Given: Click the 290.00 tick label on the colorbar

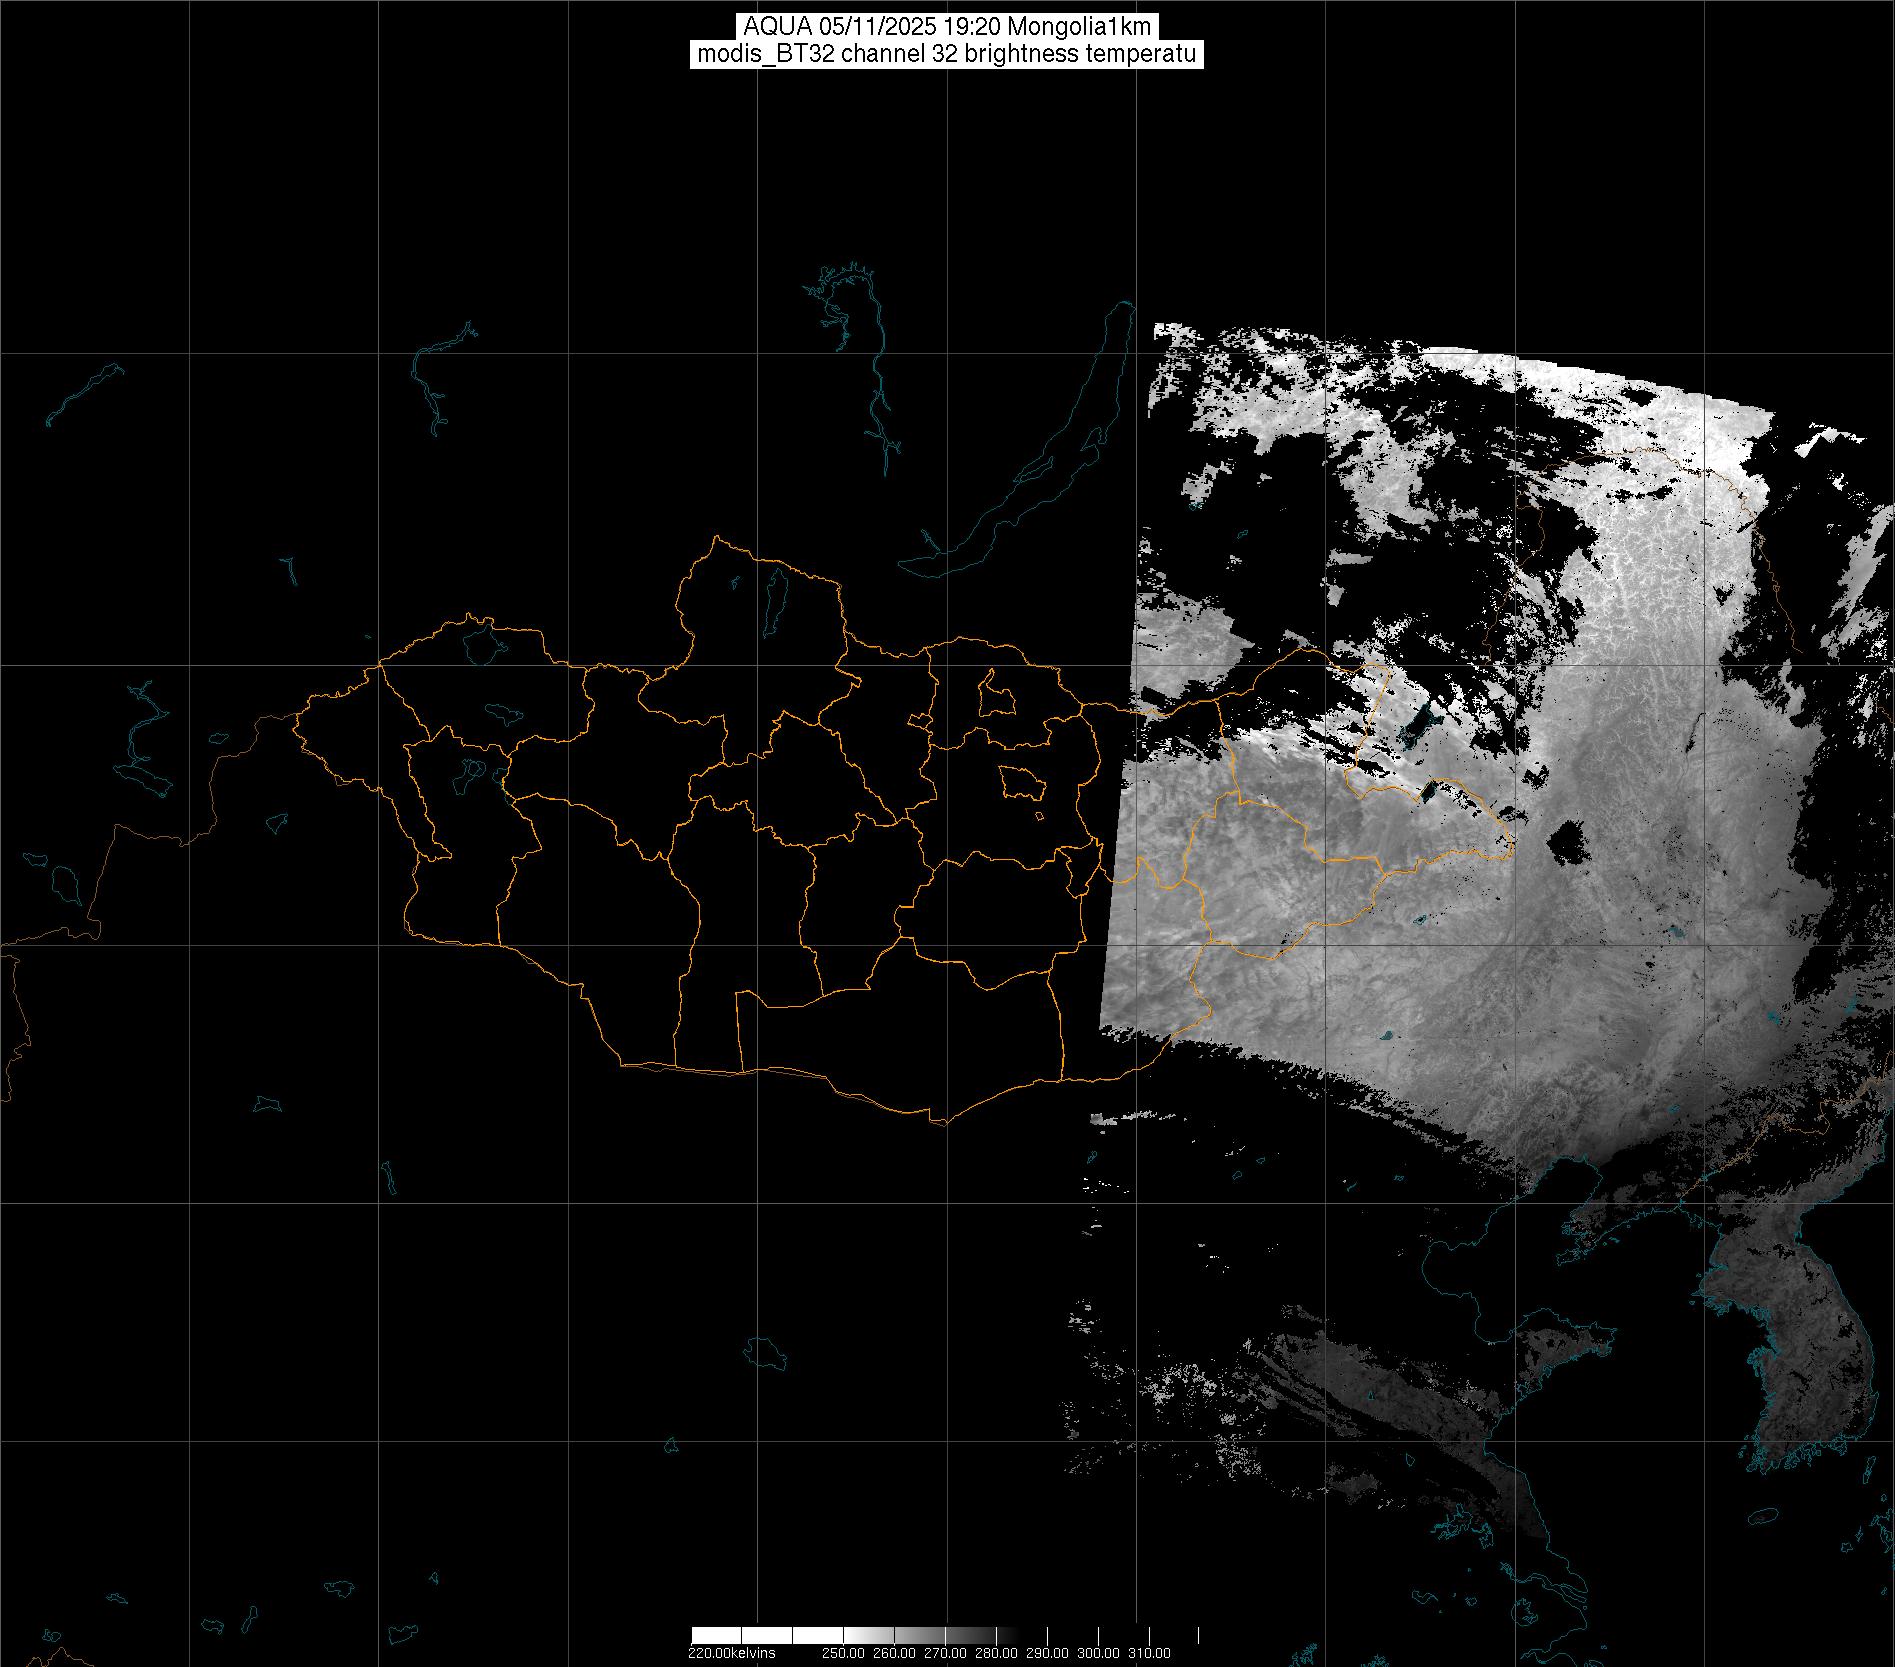Looking at the screenshot, I should (1048, 1653).
